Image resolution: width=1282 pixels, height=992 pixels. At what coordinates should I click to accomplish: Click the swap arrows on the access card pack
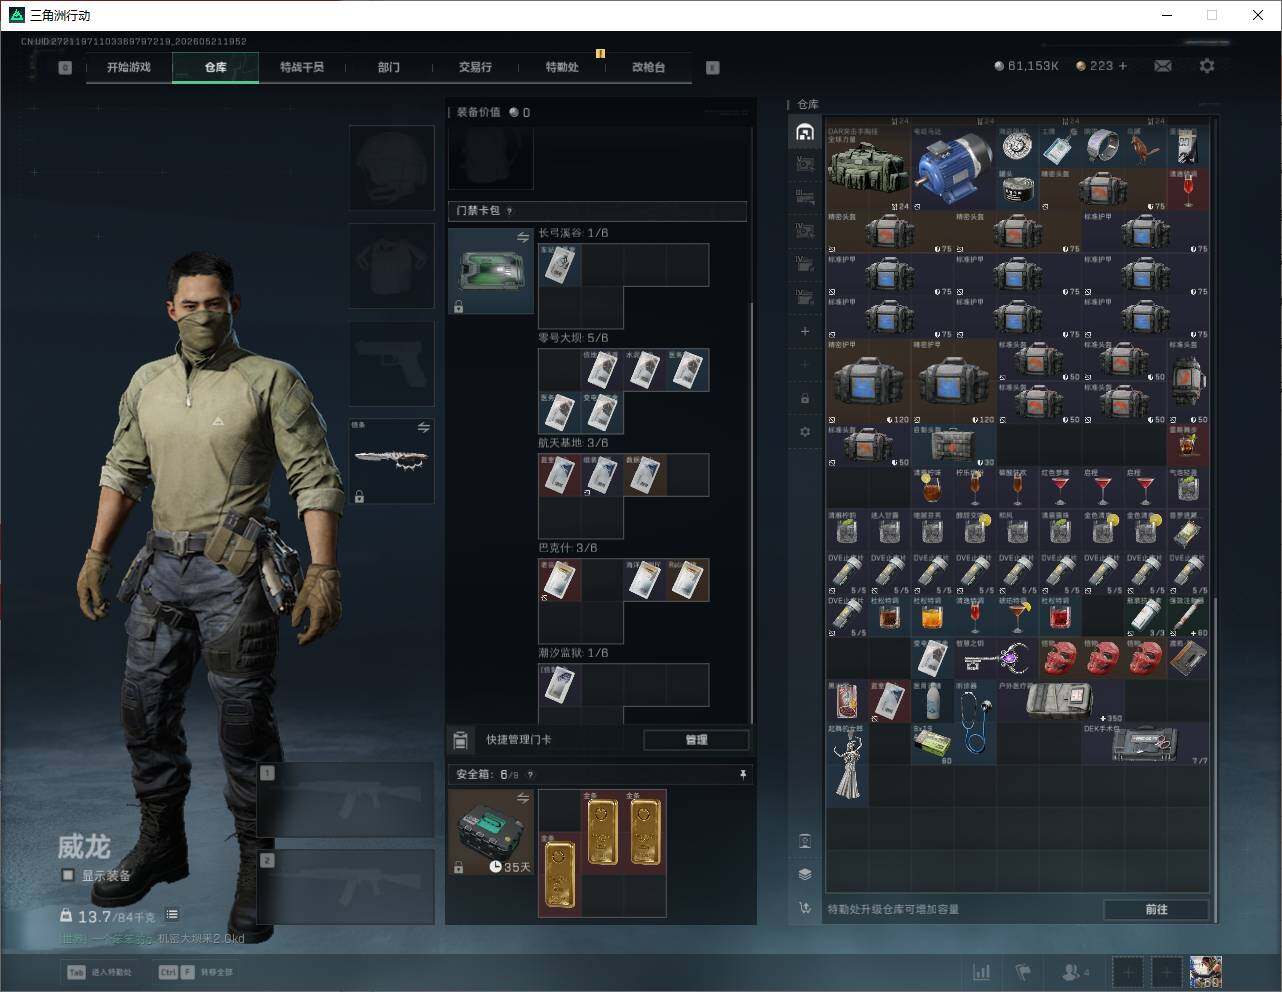(x=523, y=237)
